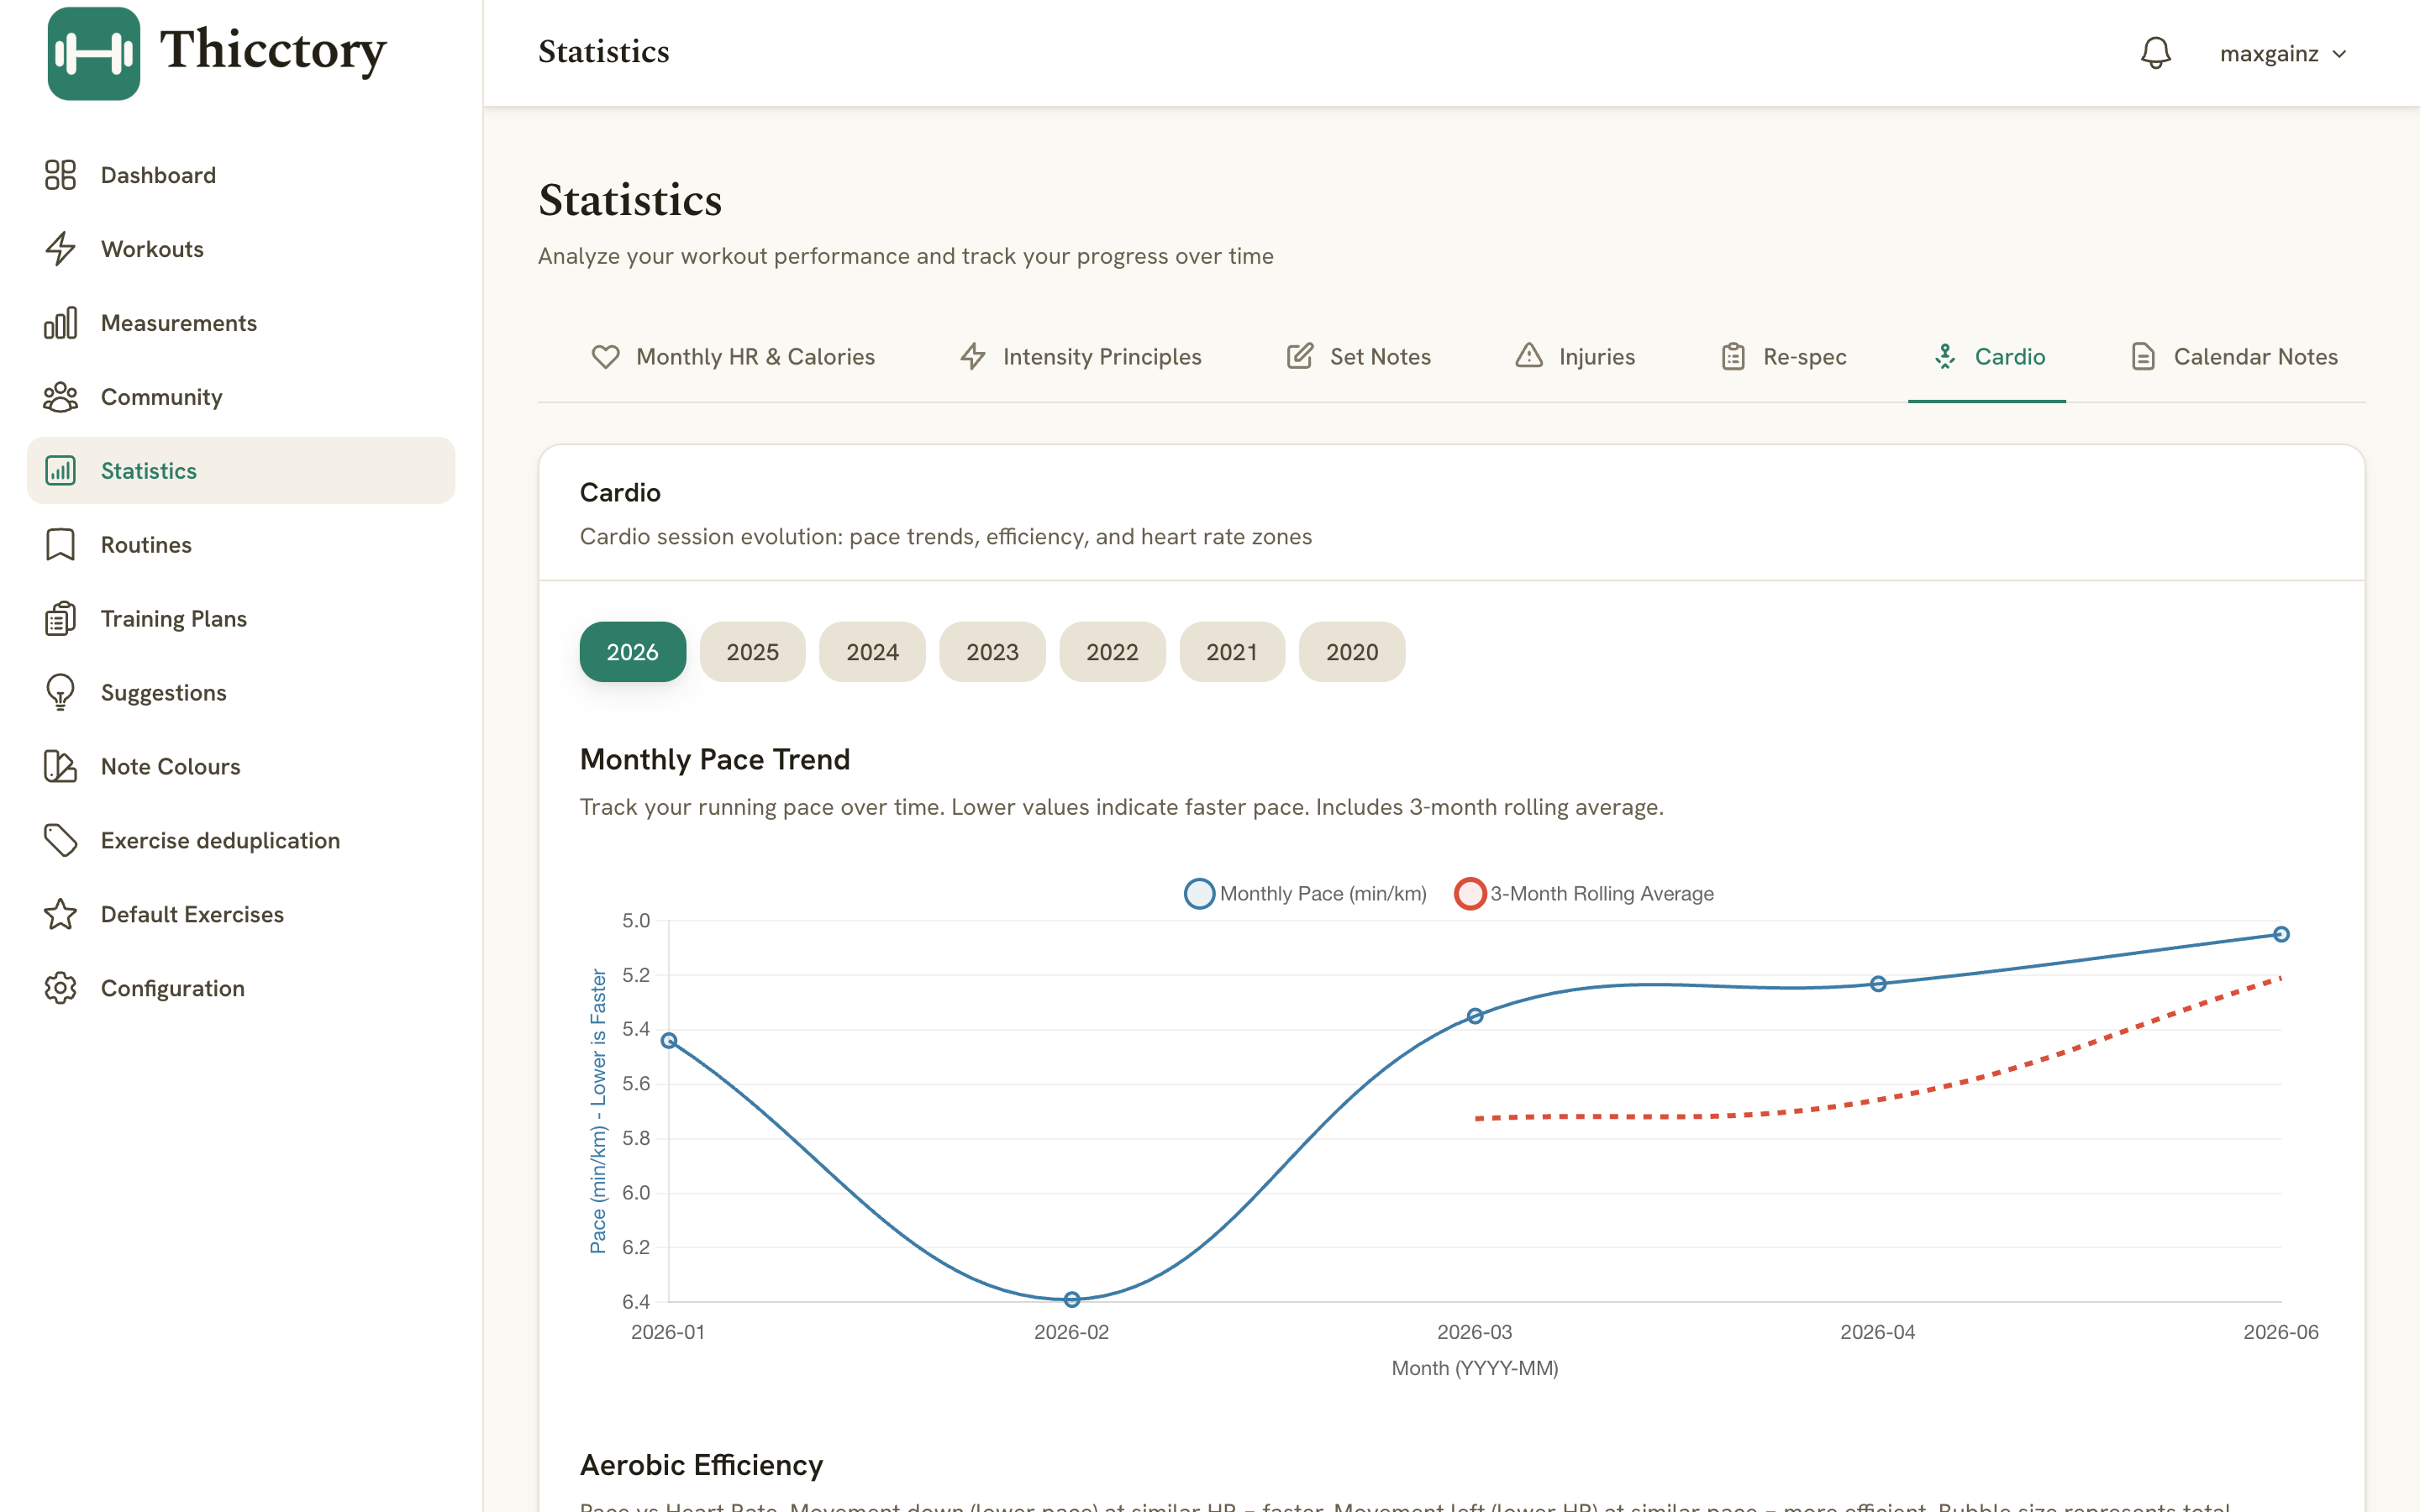Viewport: 2420px width, 1512px height.
Task: Open Default Exercises page
Action: click(241, 914)
